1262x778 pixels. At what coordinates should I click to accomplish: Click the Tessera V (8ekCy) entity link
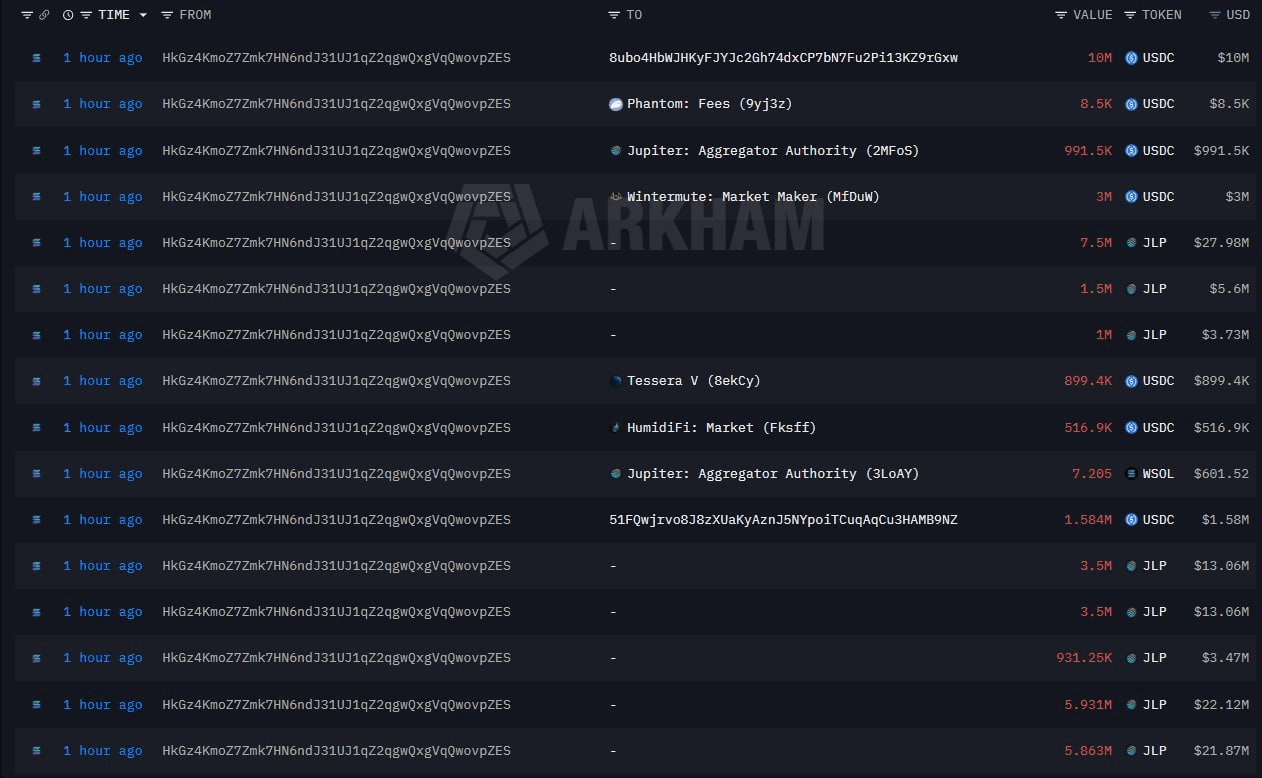[693, 380]
